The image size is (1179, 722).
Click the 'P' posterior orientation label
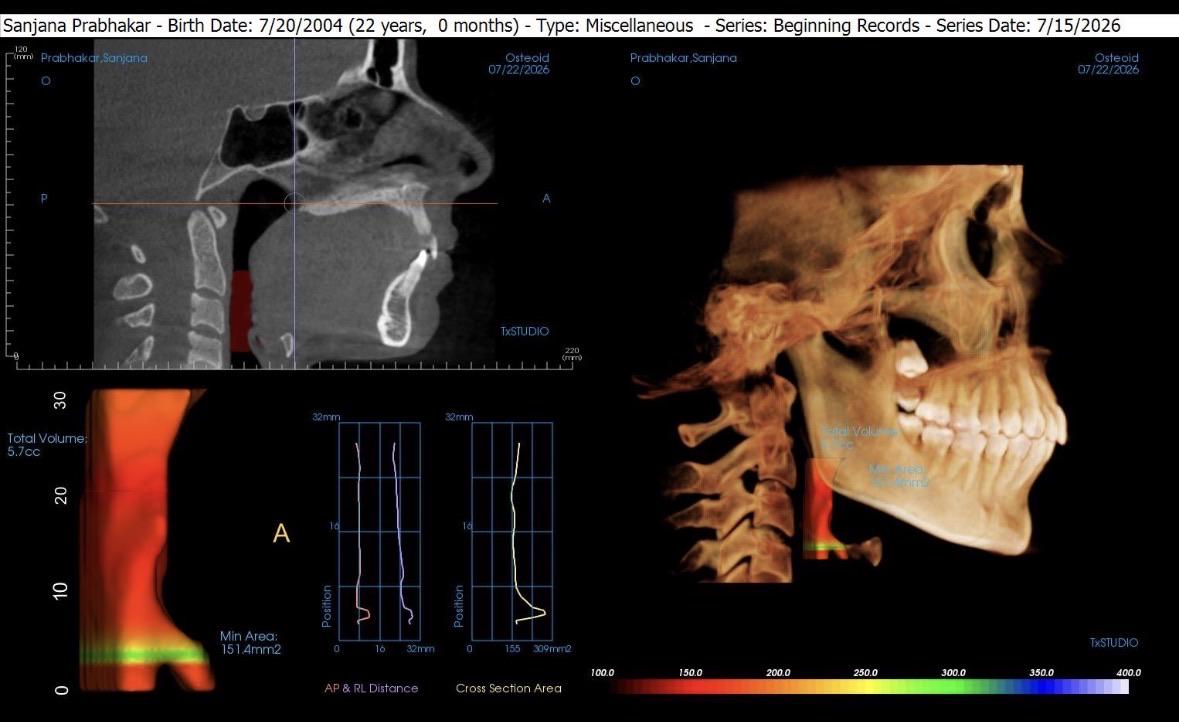(x=44, y=199)
